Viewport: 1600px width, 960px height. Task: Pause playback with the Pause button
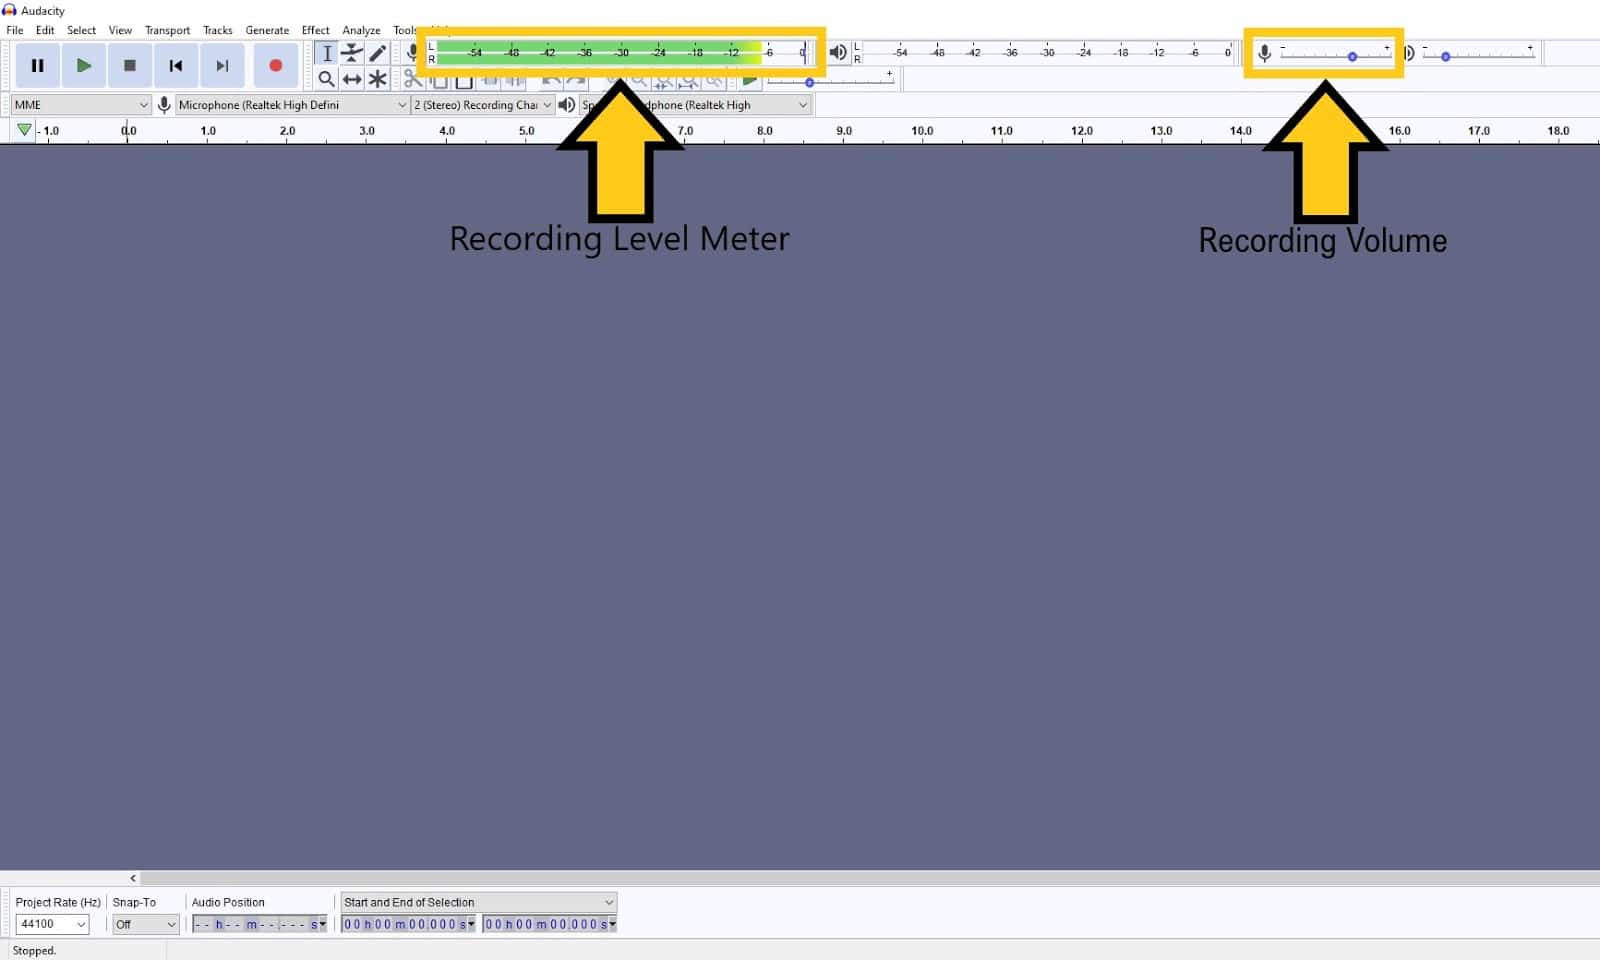pyautogui.click(x=38, y=65)
